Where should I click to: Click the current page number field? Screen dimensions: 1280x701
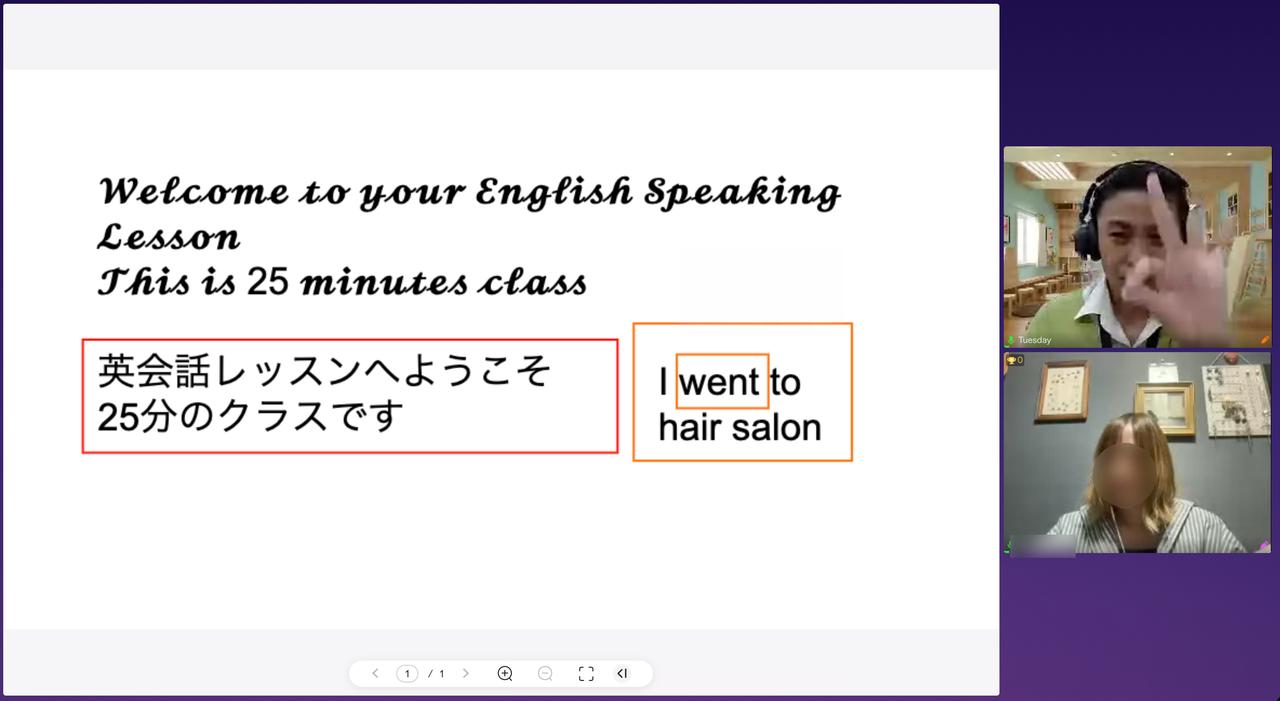coord(407,673)
